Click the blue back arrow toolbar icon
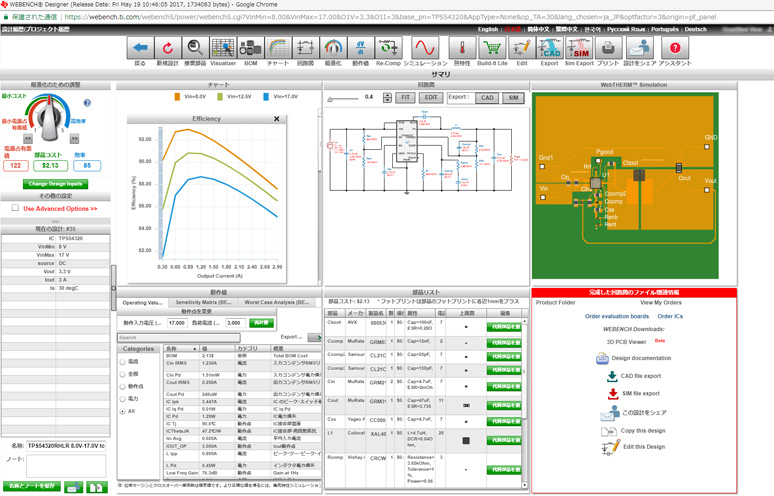774x496 pixels. (x=140, y=48)
